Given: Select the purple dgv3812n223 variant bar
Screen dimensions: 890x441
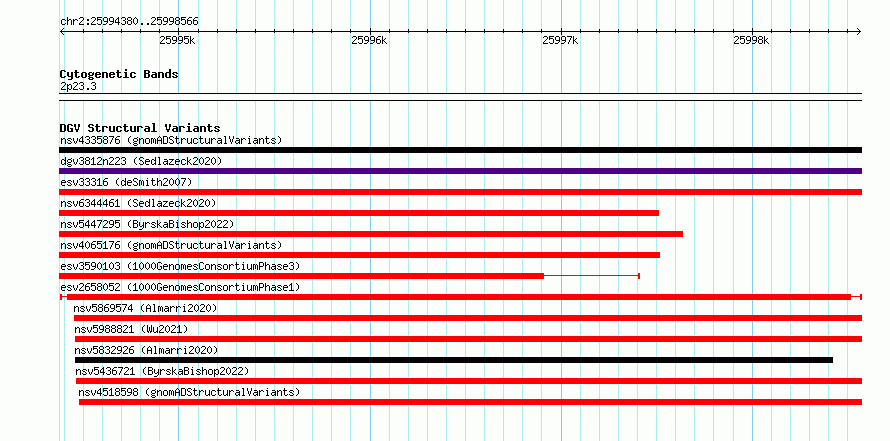Looking at the screenshot, I should coord(460,171).
